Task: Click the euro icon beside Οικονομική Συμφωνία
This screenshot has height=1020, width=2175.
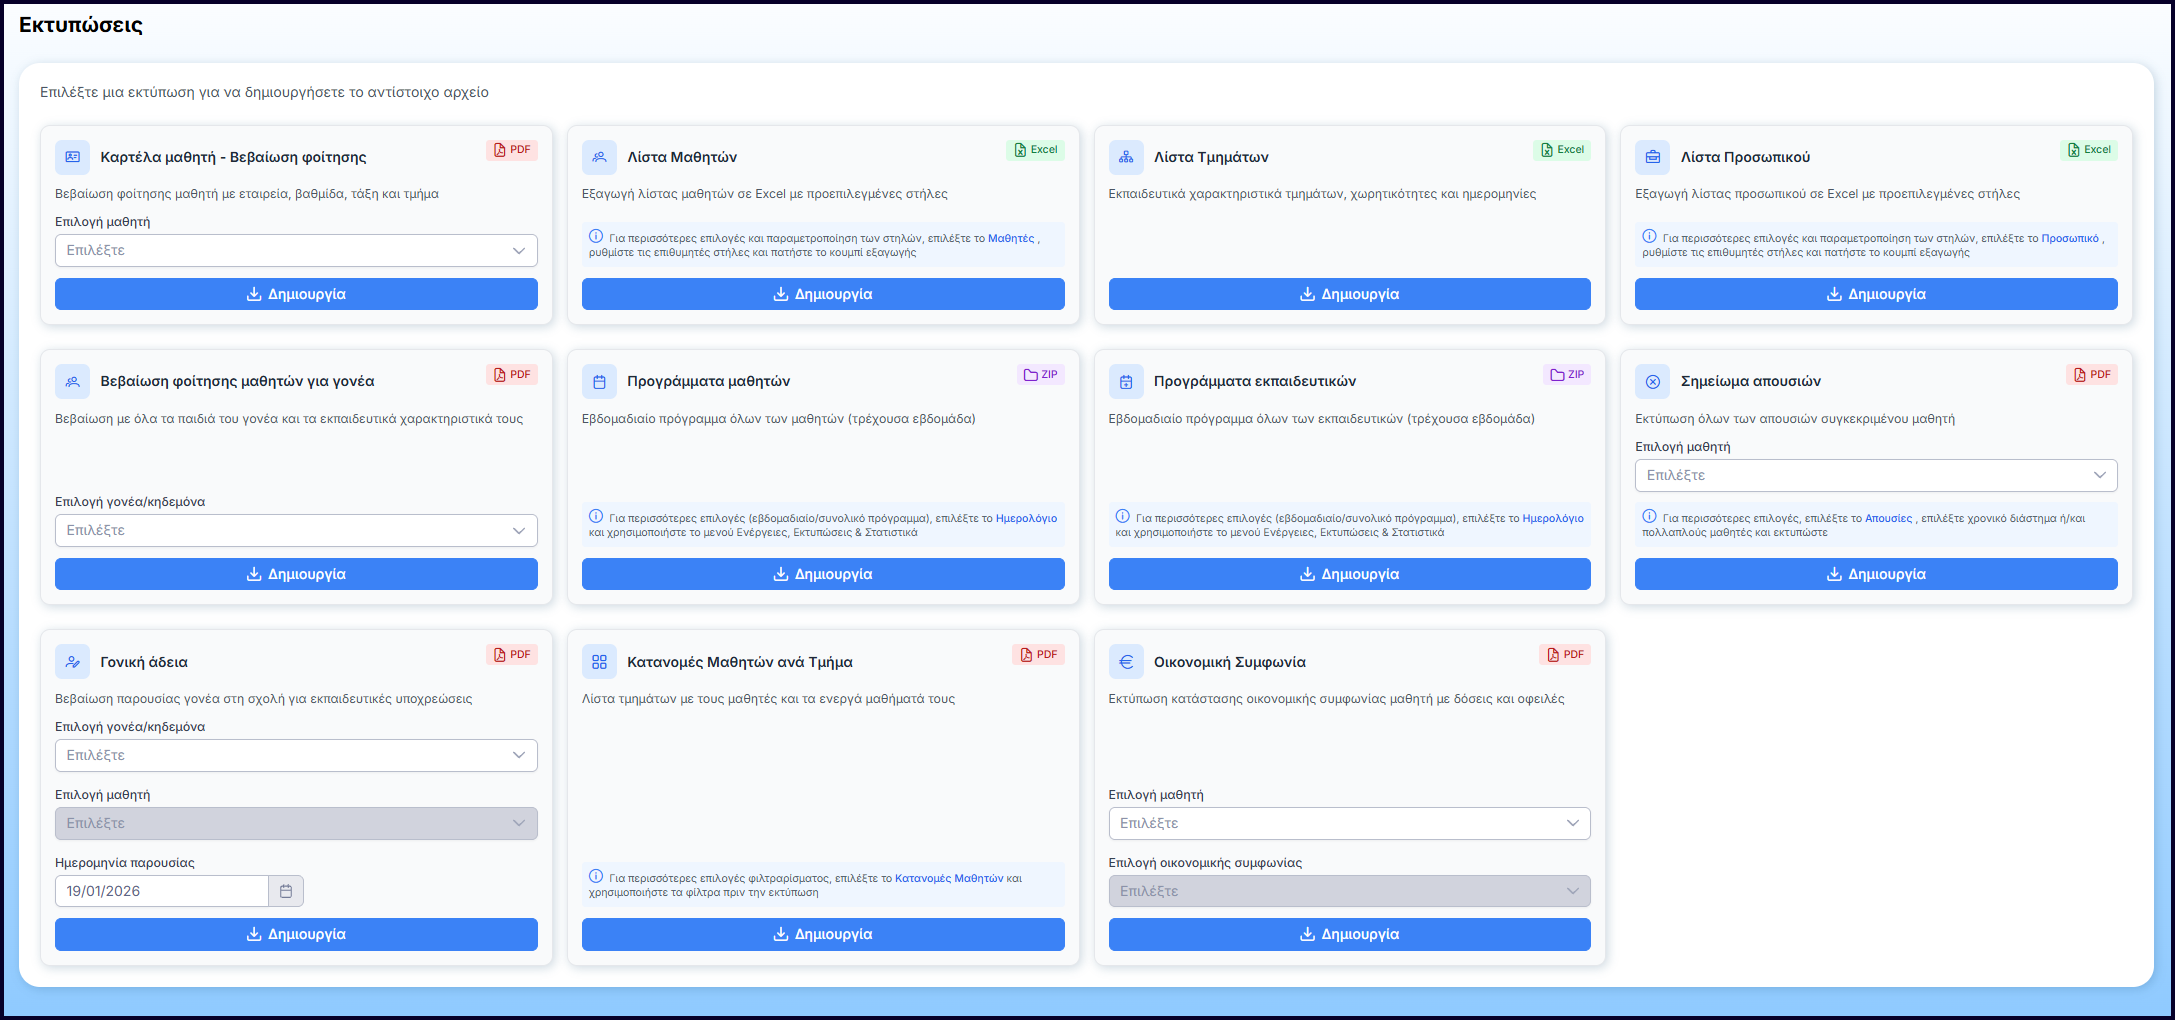Action: [1126, 662]
